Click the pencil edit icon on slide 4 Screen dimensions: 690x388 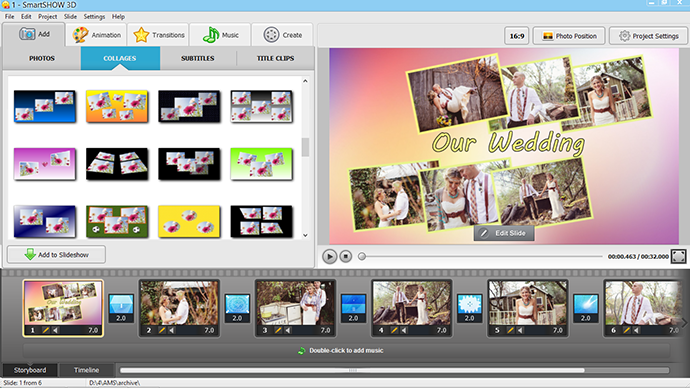click(394, 330)
